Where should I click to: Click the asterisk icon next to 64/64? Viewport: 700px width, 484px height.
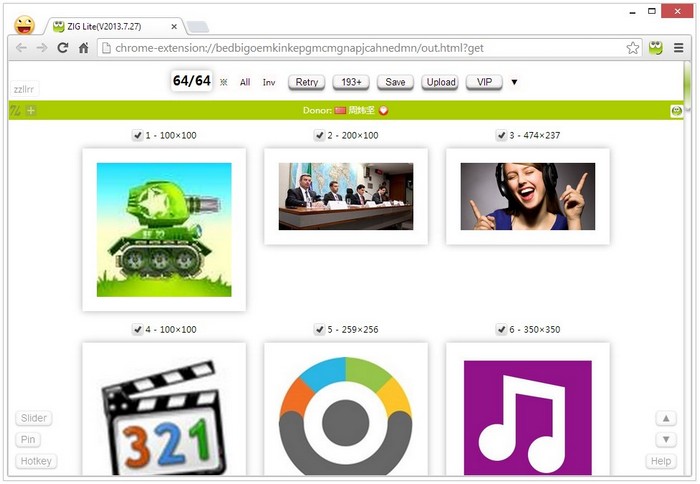pyautogui.click(x=224, y=82)
